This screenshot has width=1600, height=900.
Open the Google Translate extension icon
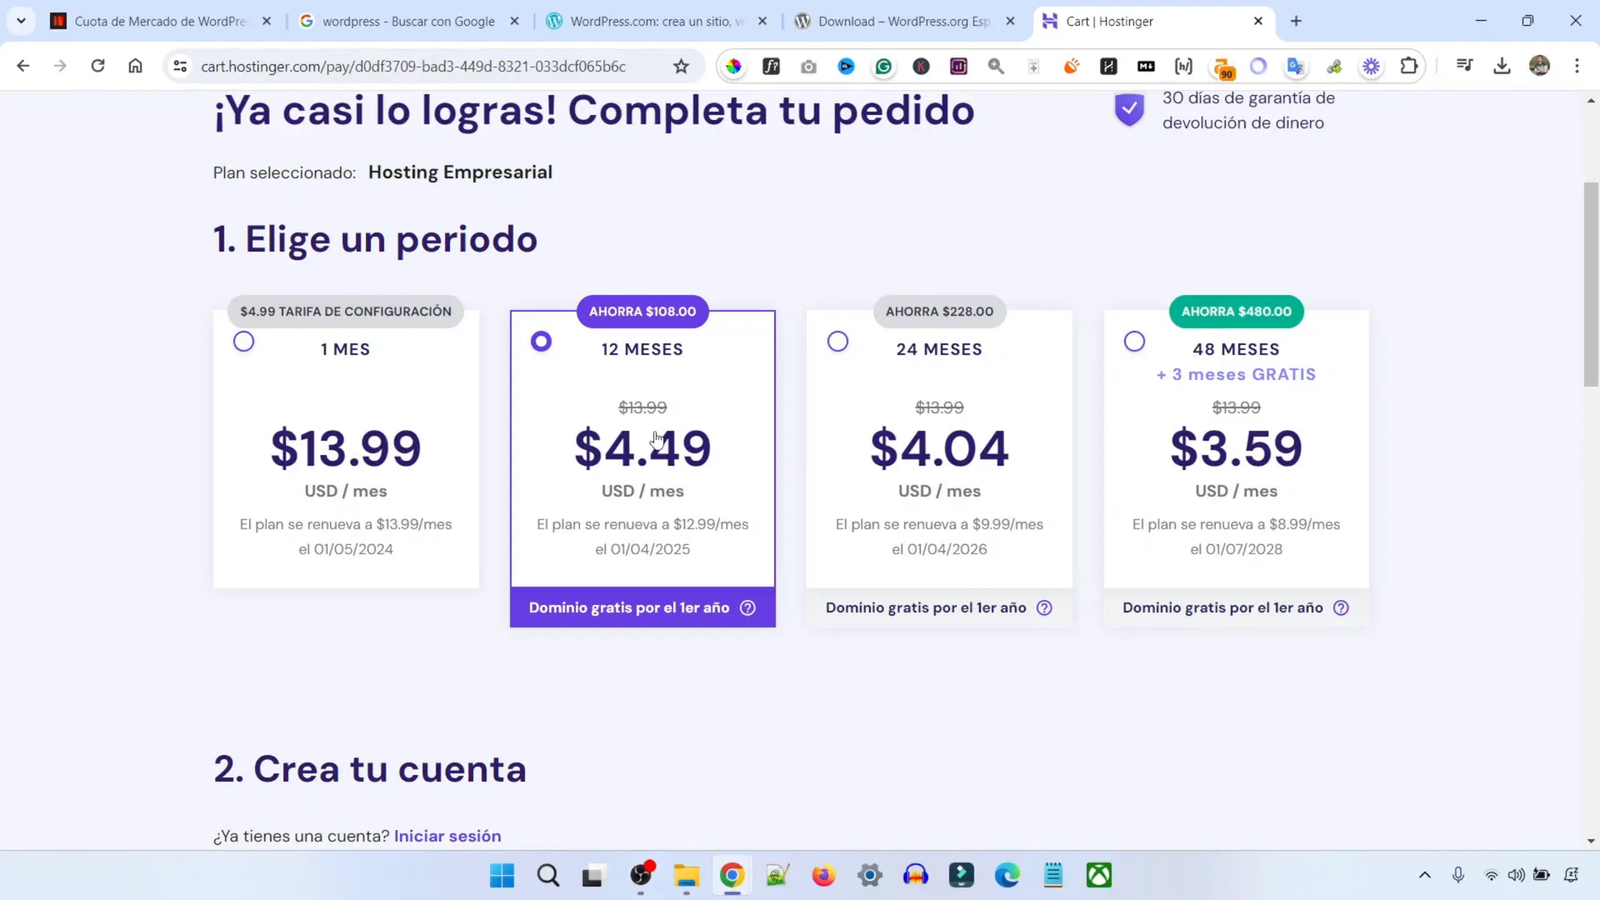click(1296, 66)
